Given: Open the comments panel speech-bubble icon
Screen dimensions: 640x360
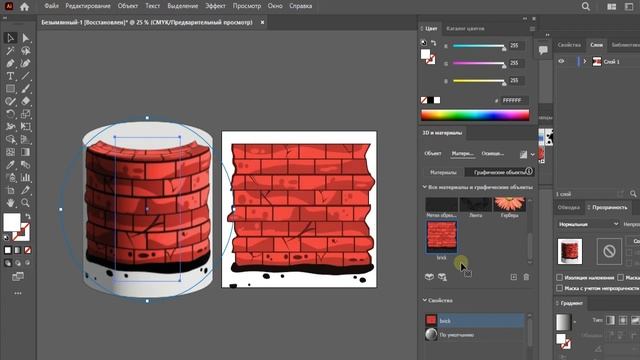Looking at the screenshot, I should 543,50.
